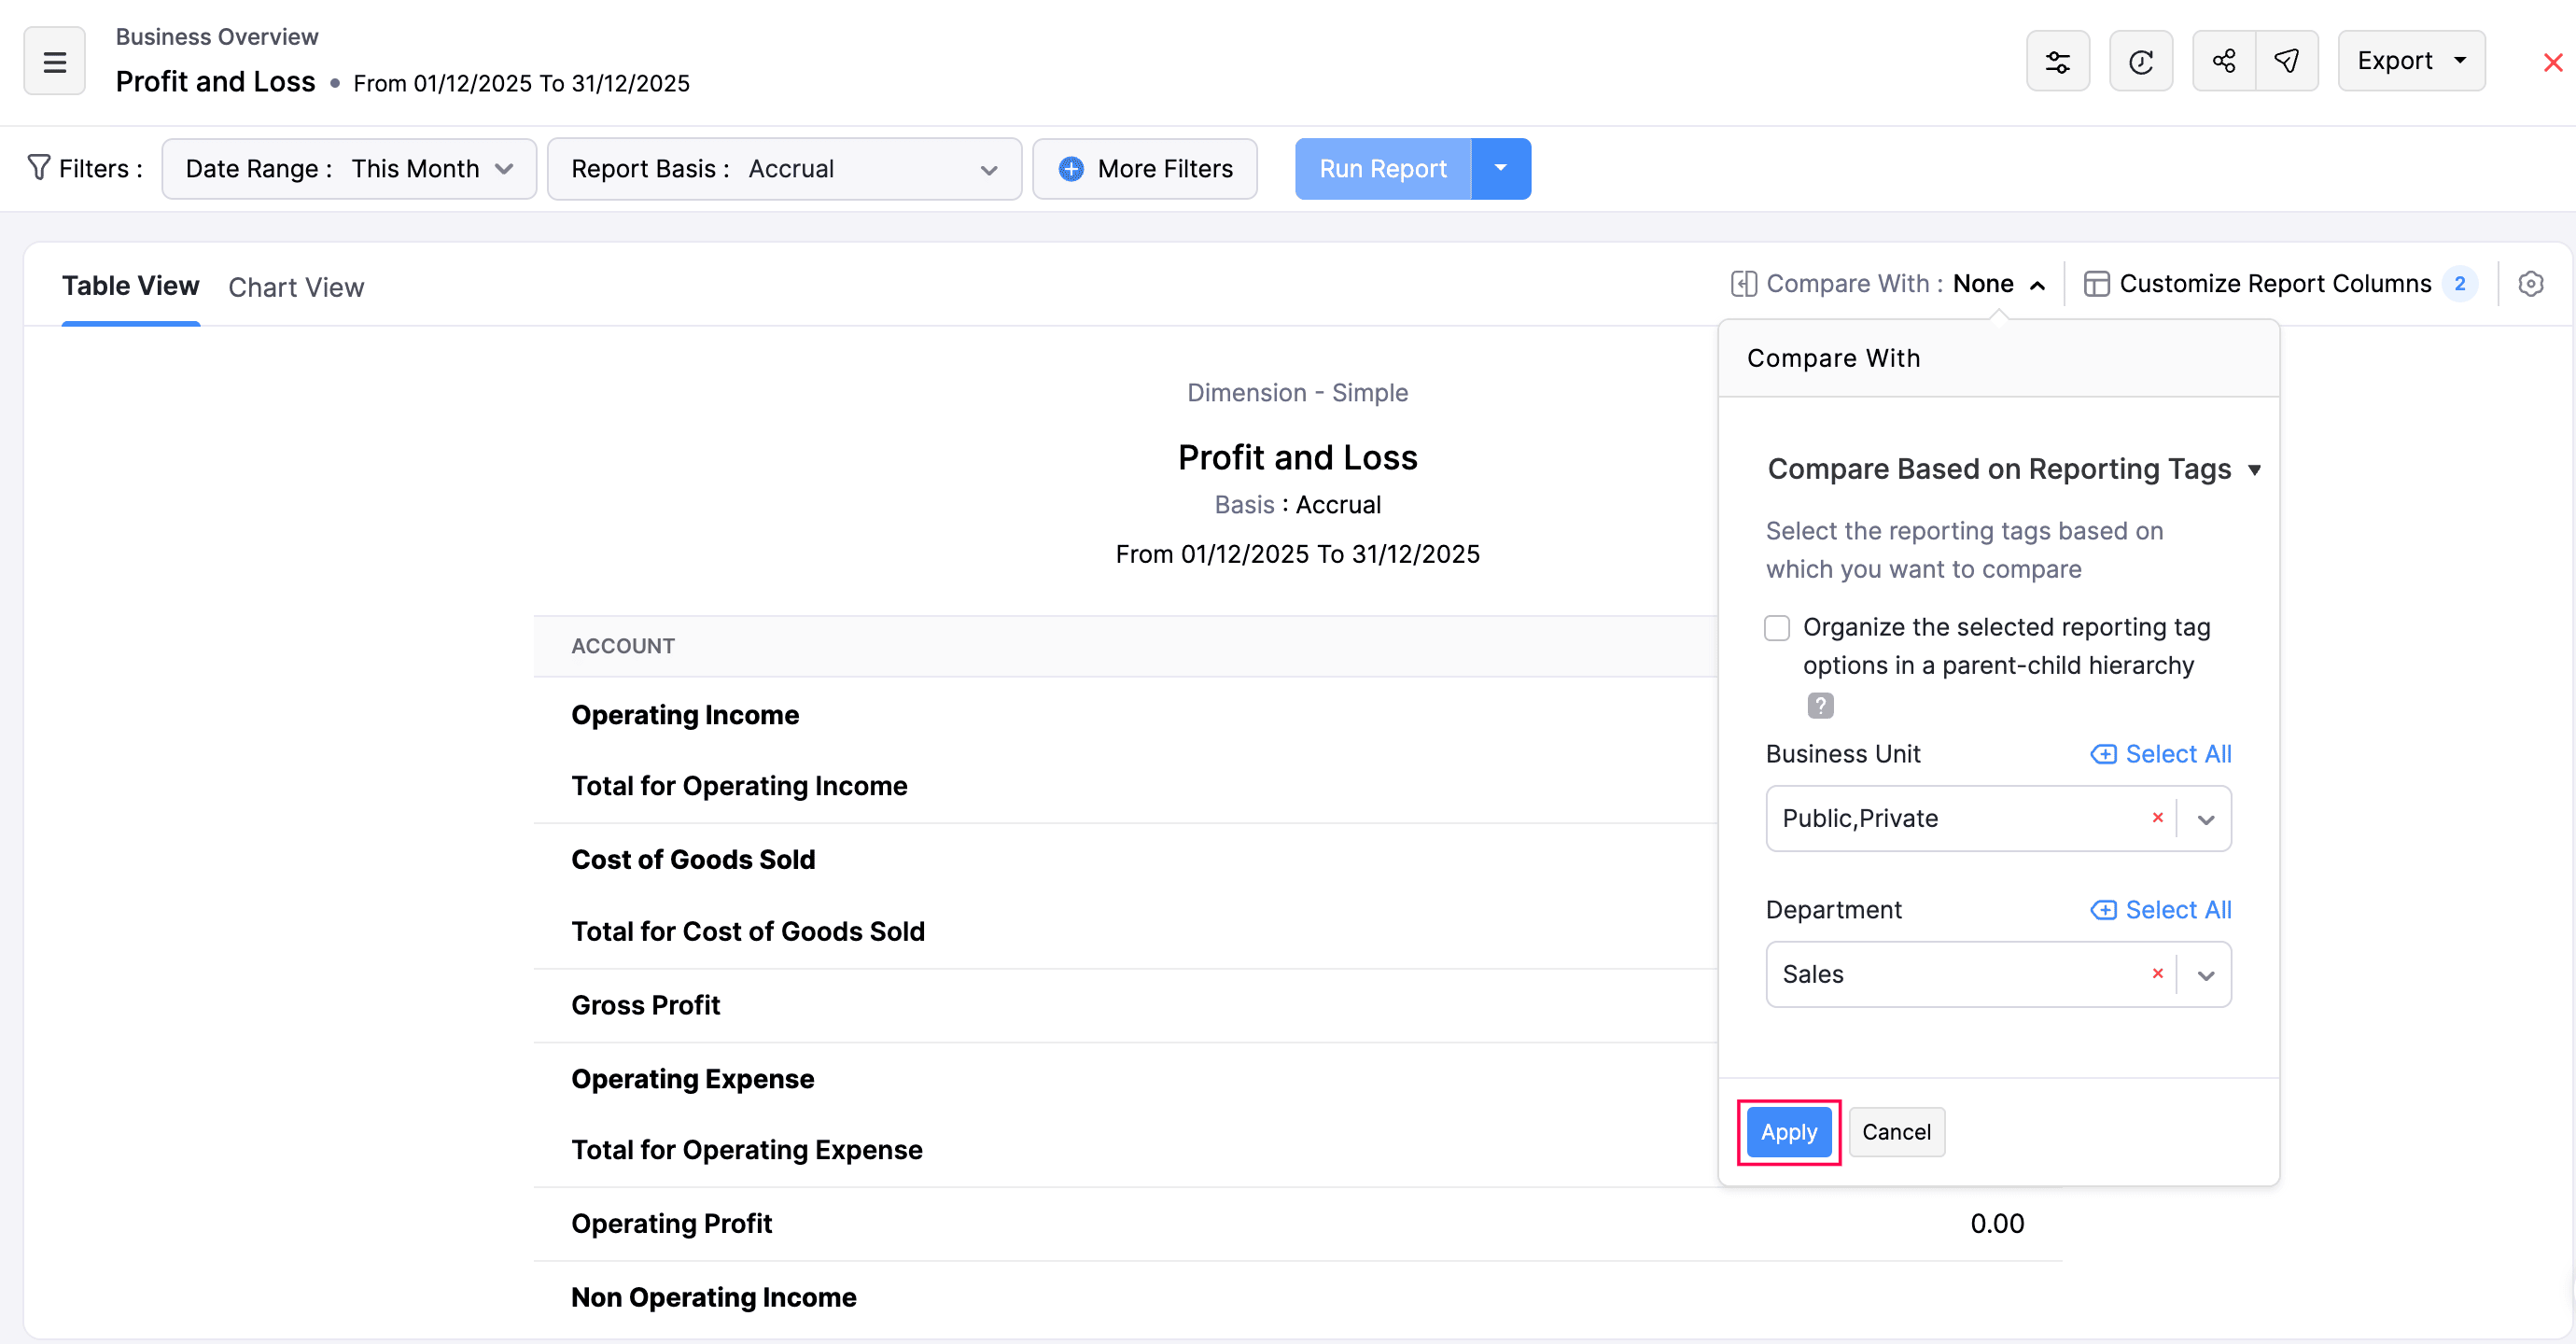Open the report settings gear icon

click(x=2531, y=284)
